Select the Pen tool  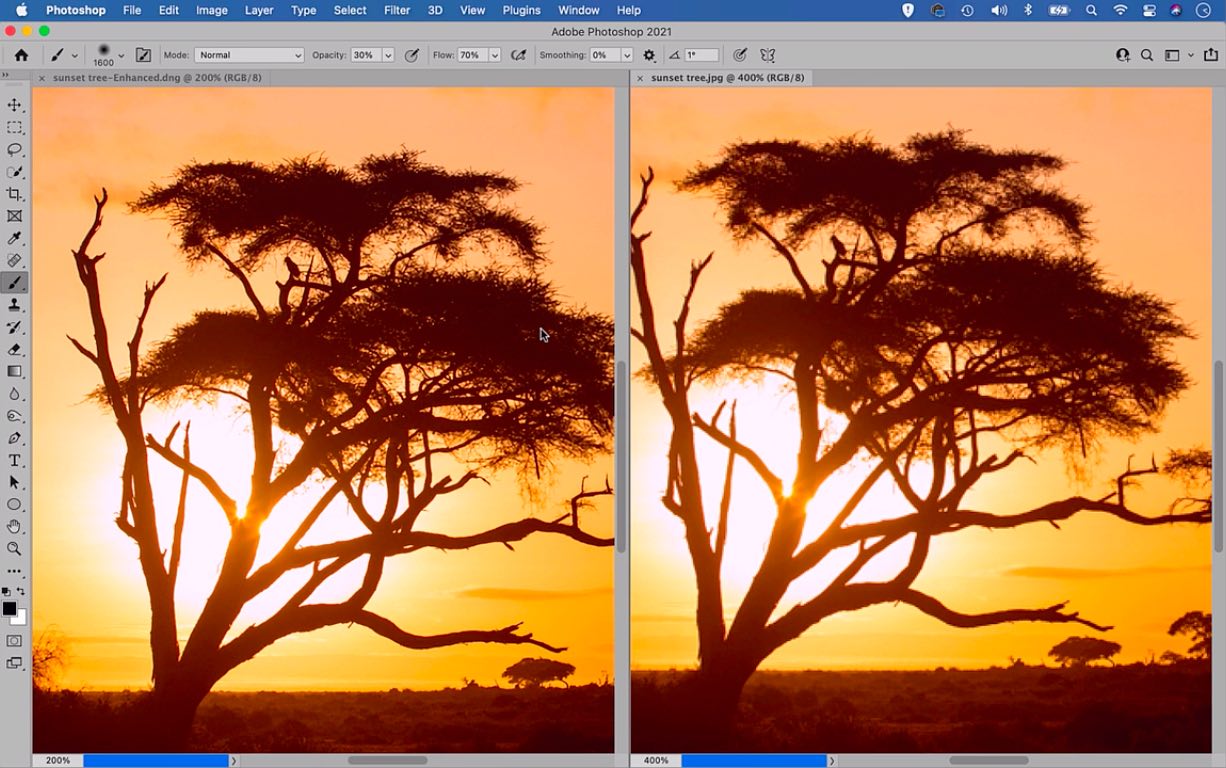[14, 437]
